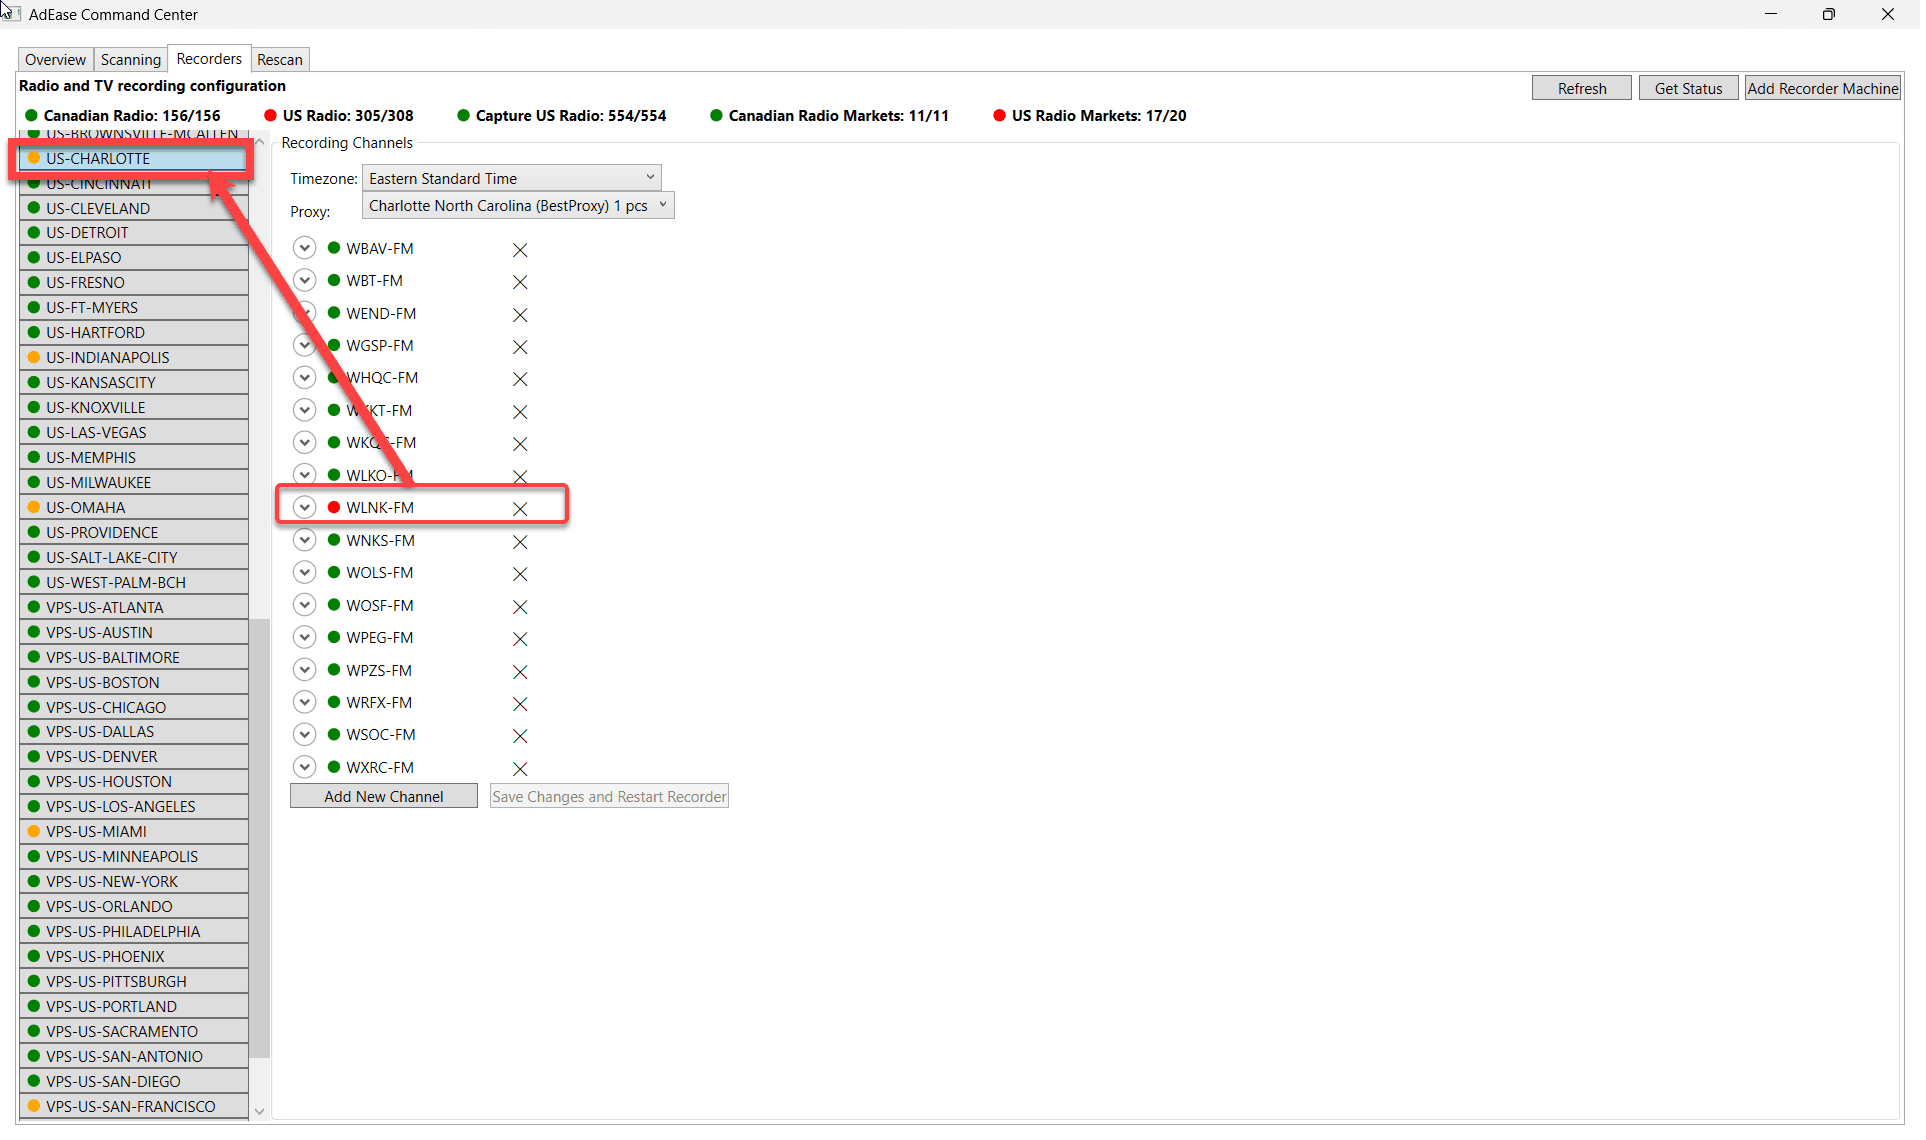Click the red US Radio Markets status dot
This screenshot has width=1926, height=1140.
click(999, 115)
